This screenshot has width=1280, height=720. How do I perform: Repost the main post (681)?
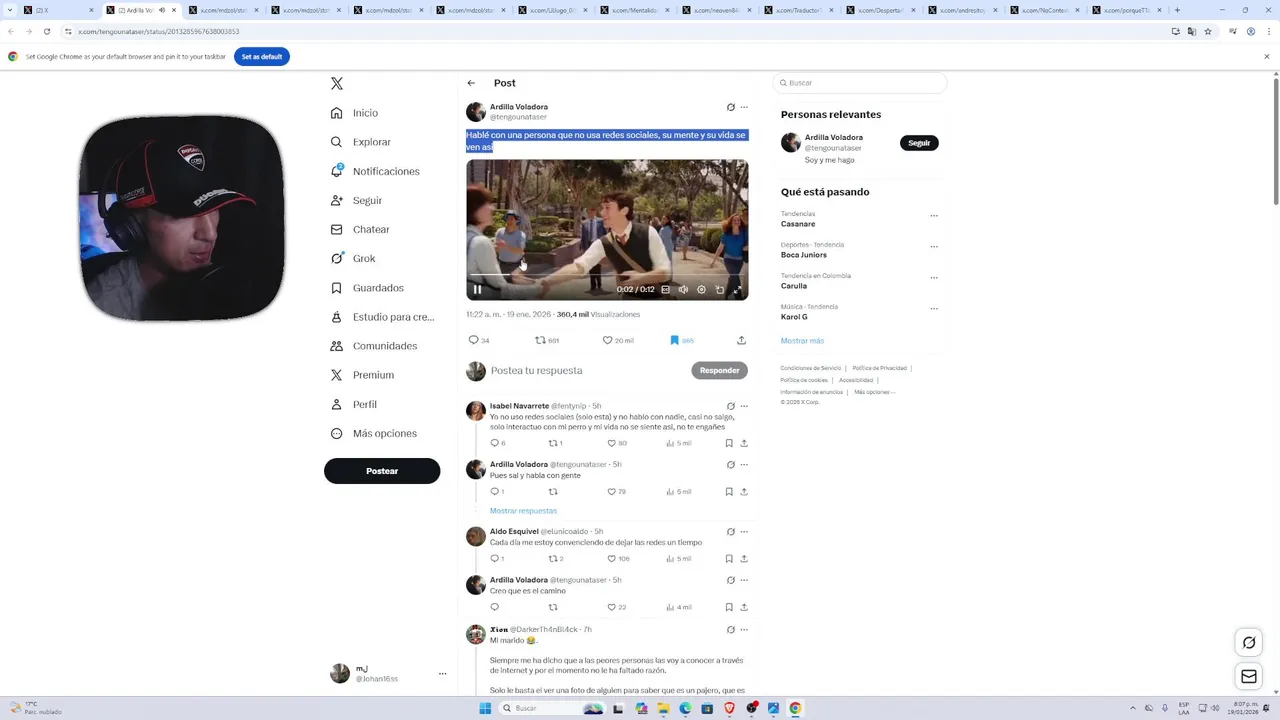[x=547, y=340]
